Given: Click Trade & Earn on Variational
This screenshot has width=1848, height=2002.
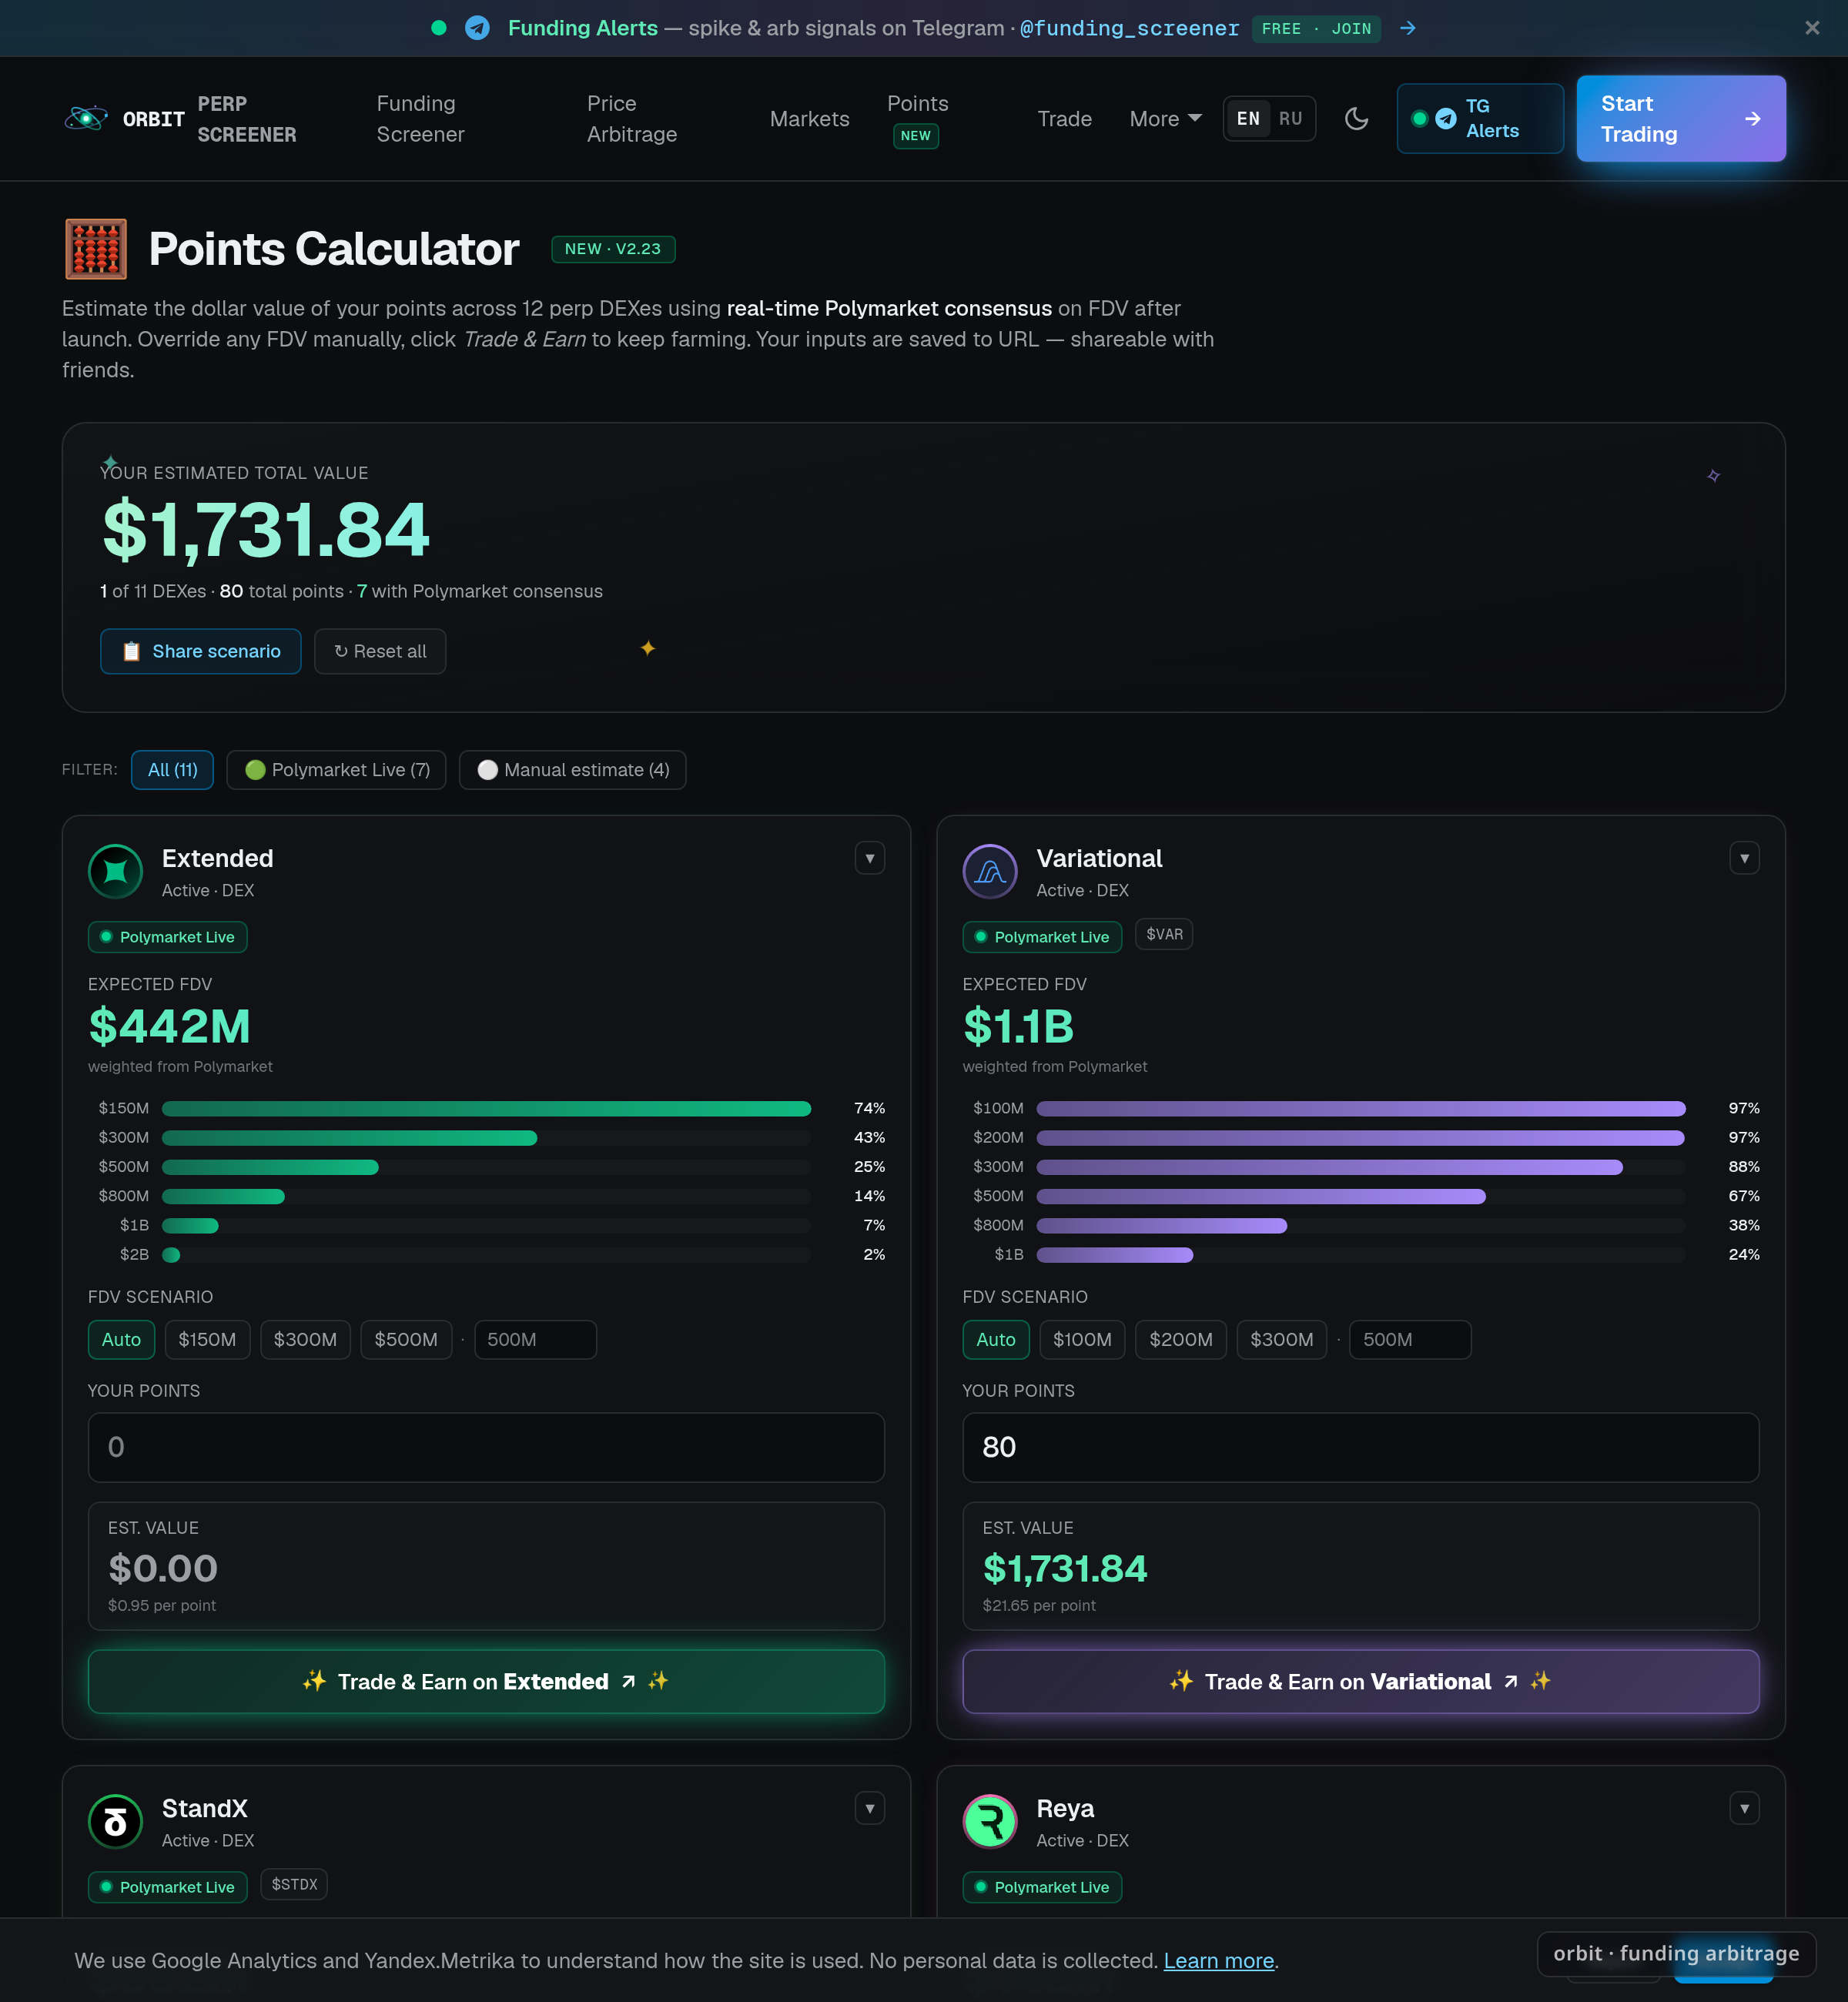Looking at the screenshot, I should pyautogui.click(x=1360, y=1681).
